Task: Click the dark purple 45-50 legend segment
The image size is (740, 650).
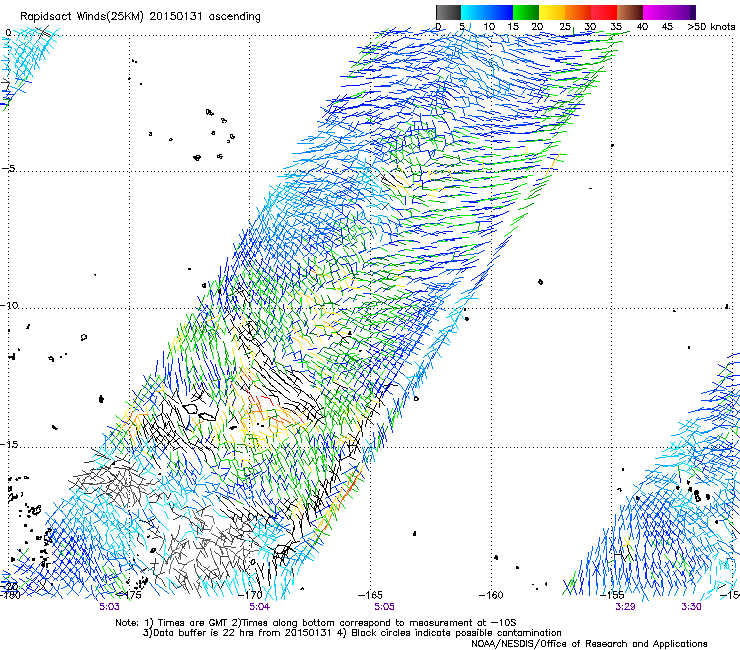Action: tap(682, 12)
